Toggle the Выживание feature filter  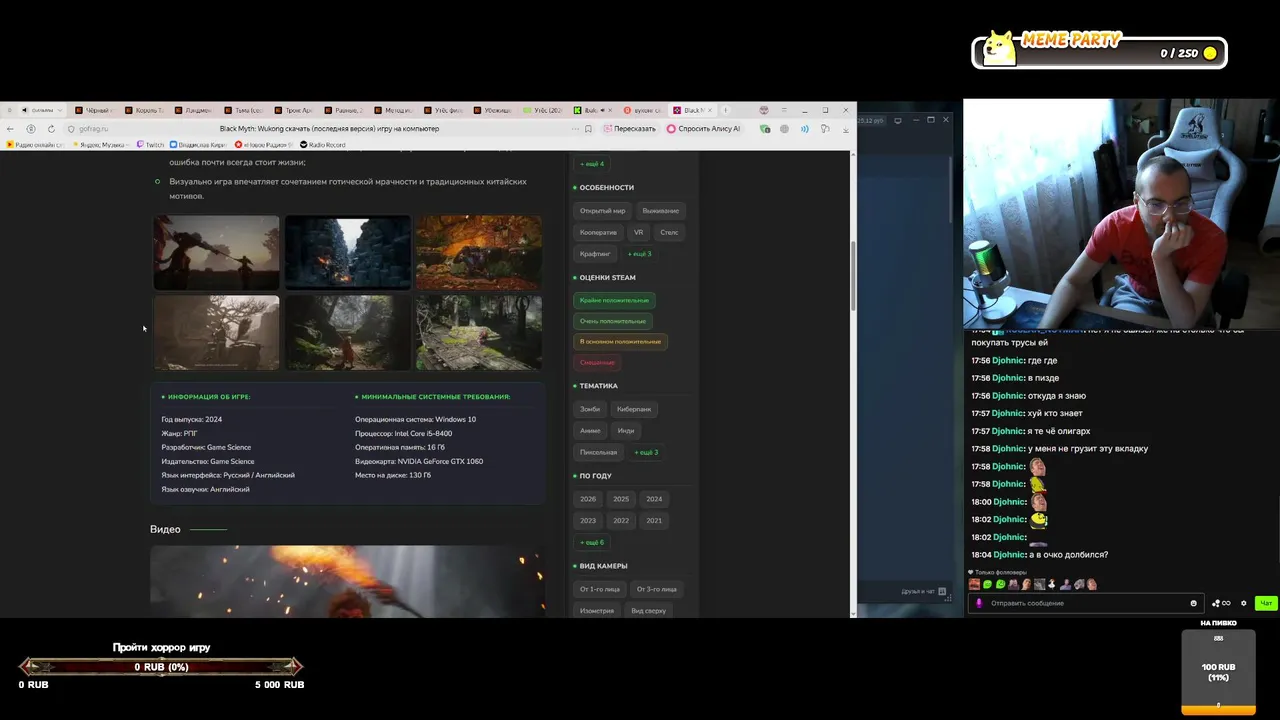pyautogui.click(x=660, y=210)
